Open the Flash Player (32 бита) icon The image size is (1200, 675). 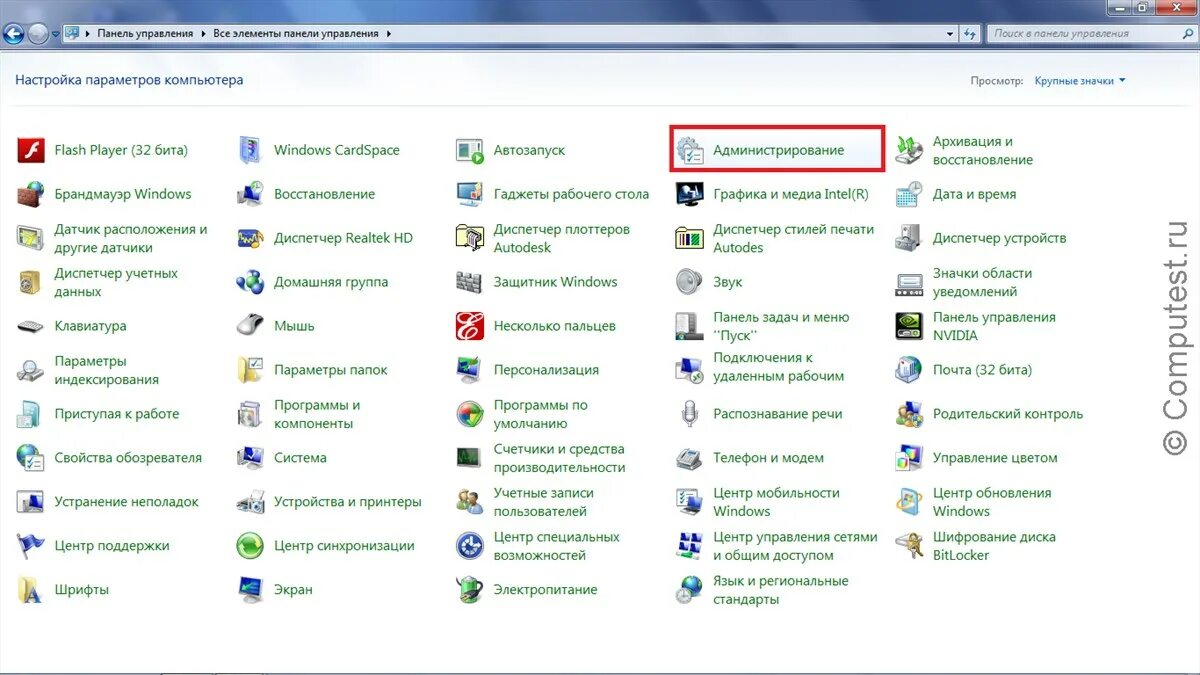(x=31, y=150)
